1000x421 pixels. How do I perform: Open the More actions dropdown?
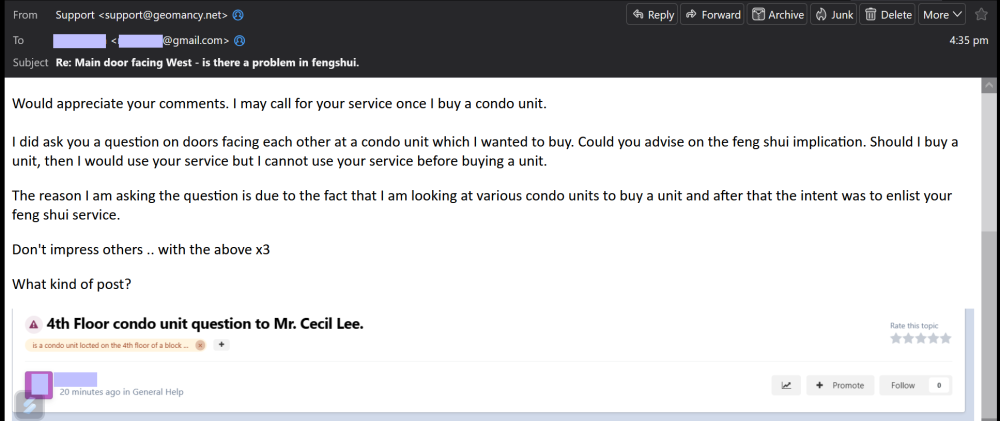coord(942,15)
